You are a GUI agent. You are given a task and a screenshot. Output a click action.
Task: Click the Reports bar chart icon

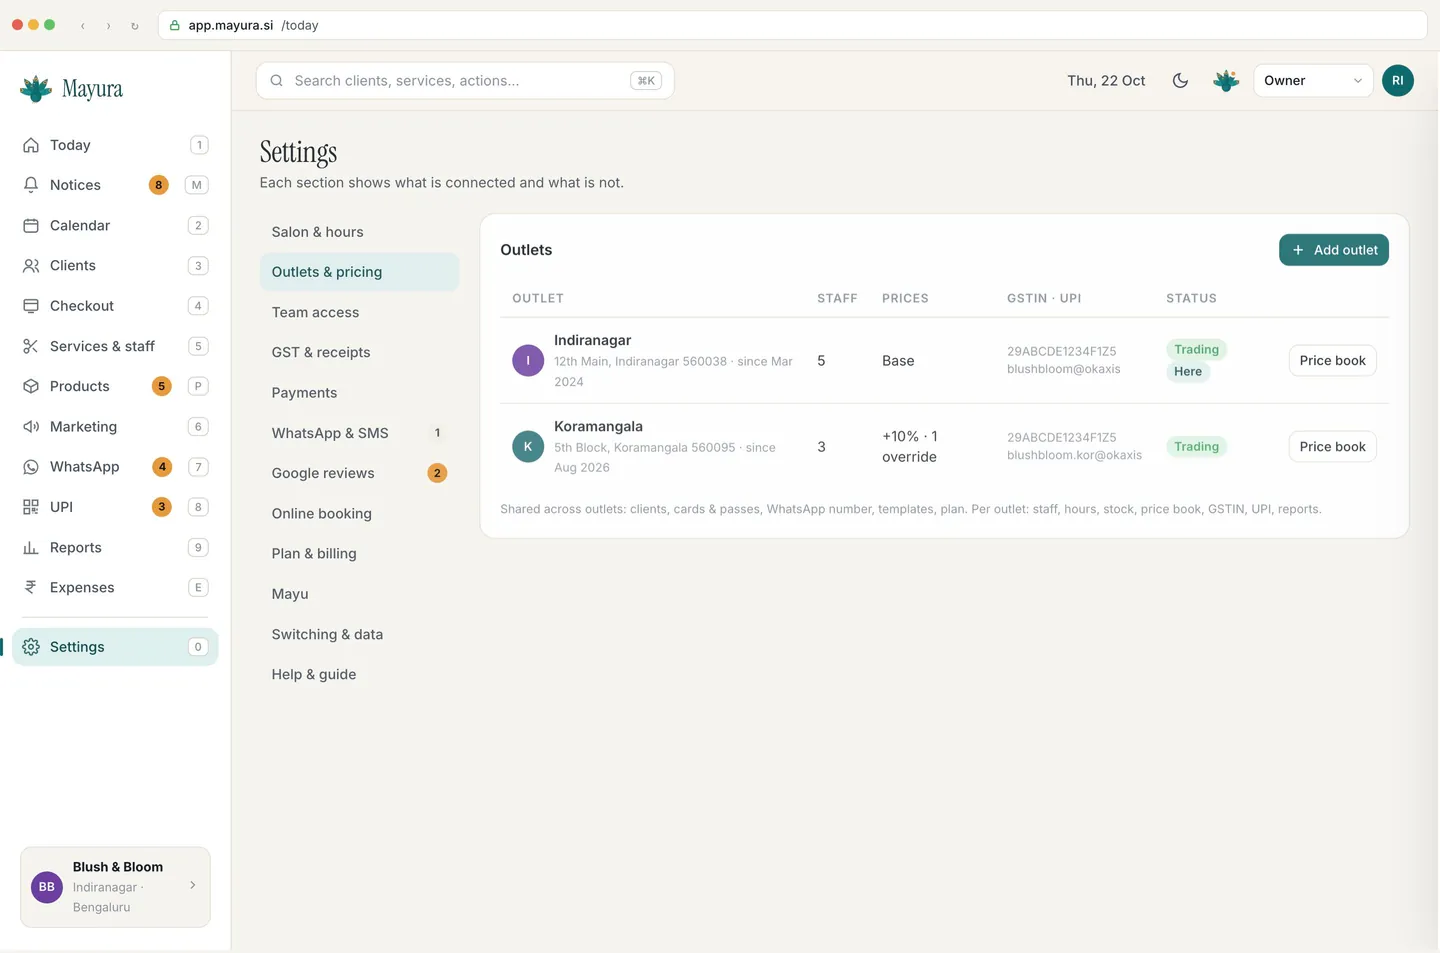point(31,547)
